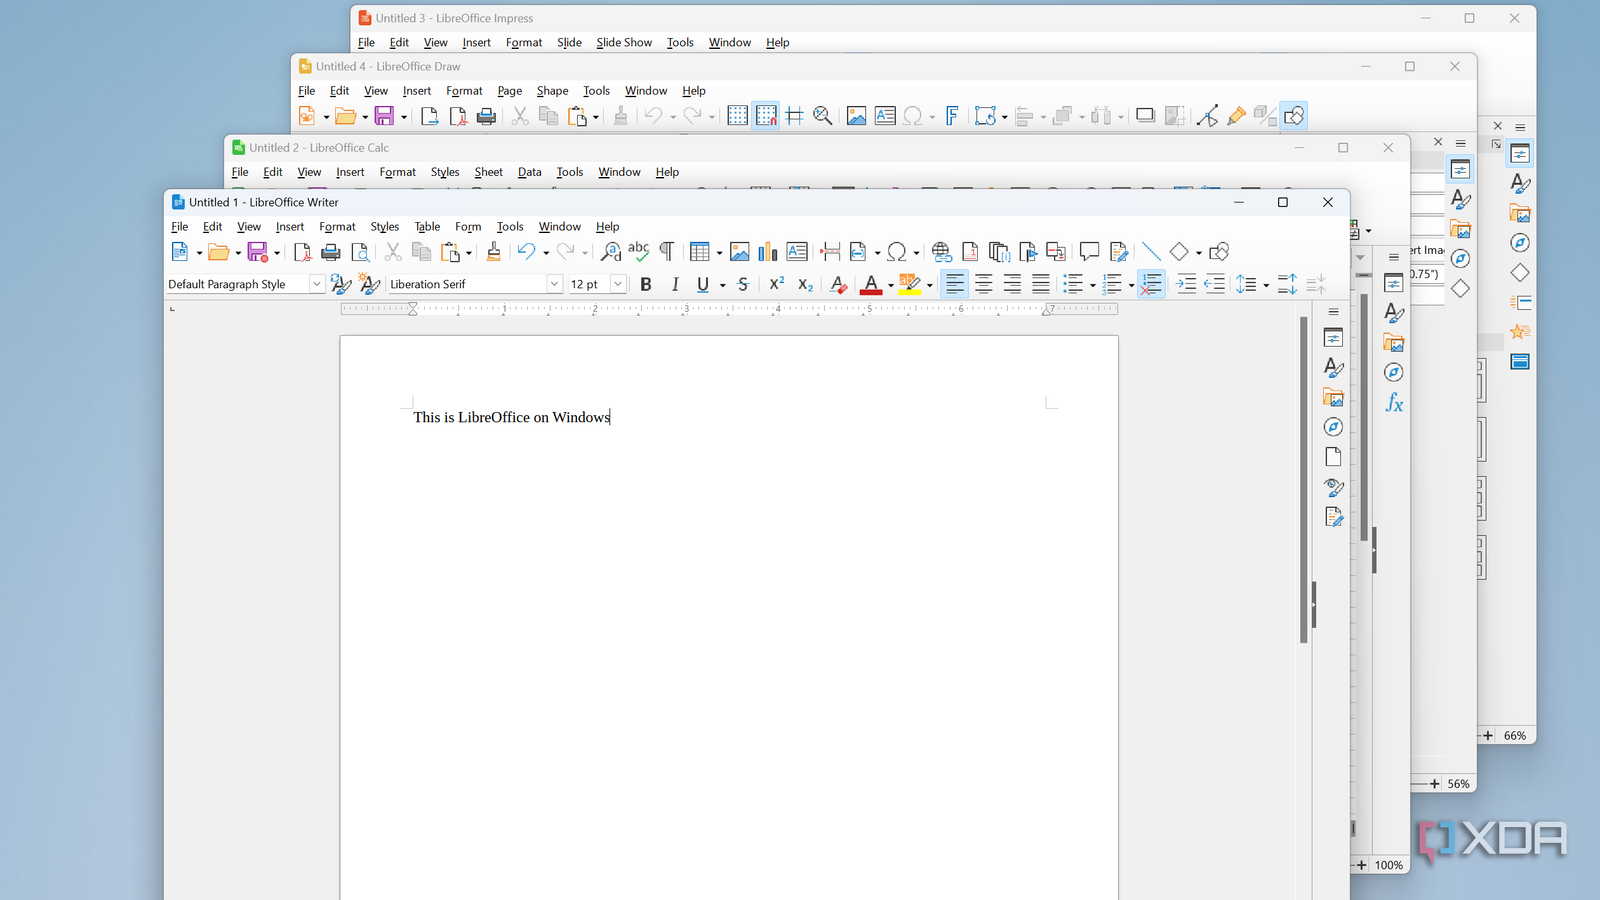
Task: Open the Styles menu in Writer
Action: tap(384, 227)
